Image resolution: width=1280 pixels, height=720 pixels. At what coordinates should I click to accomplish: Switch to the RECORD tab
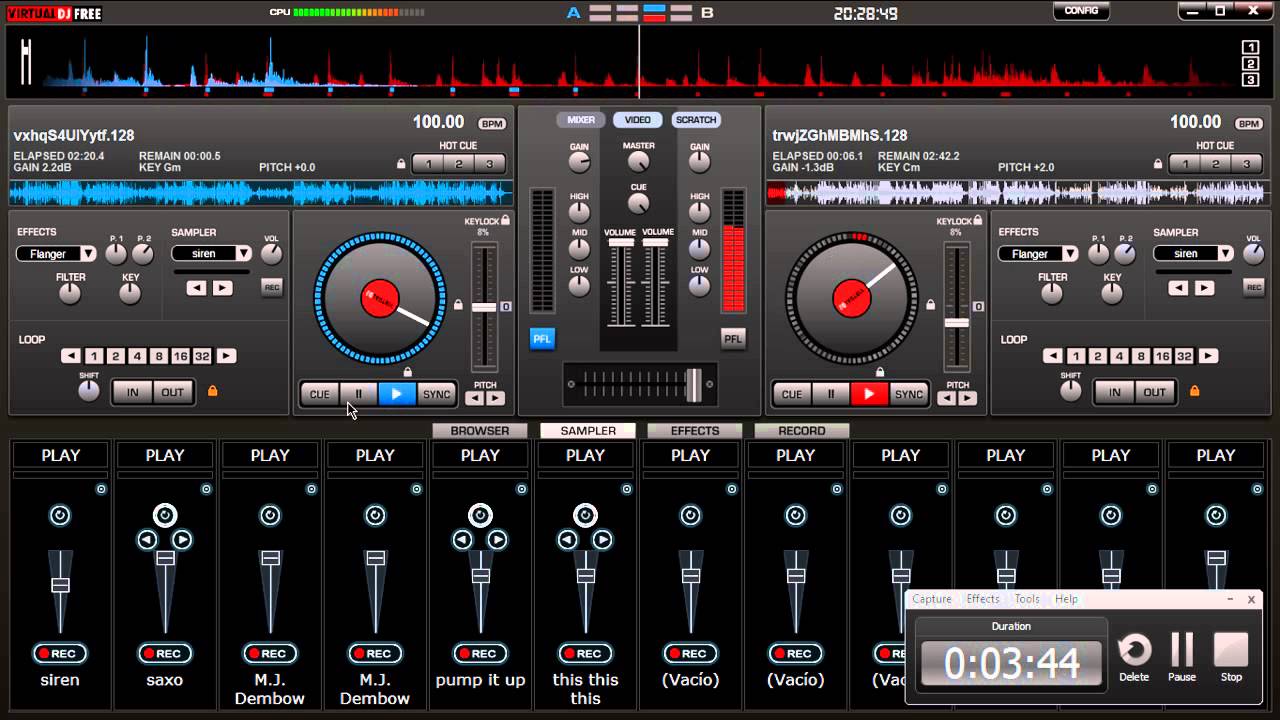pos(802,431)
